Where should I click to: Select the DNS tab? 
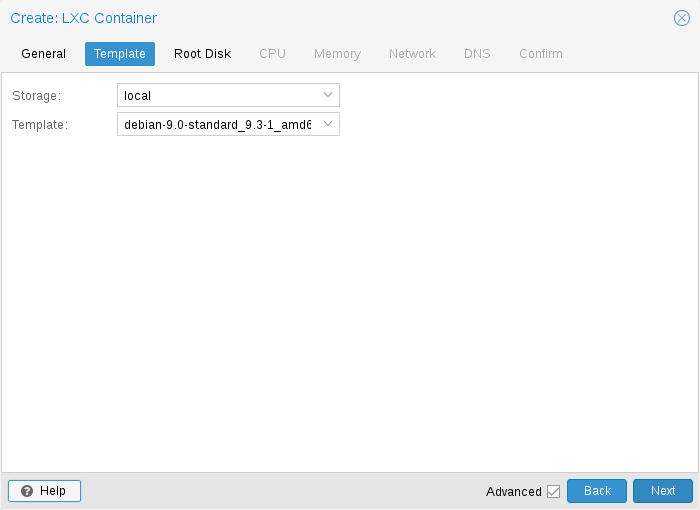477,54
